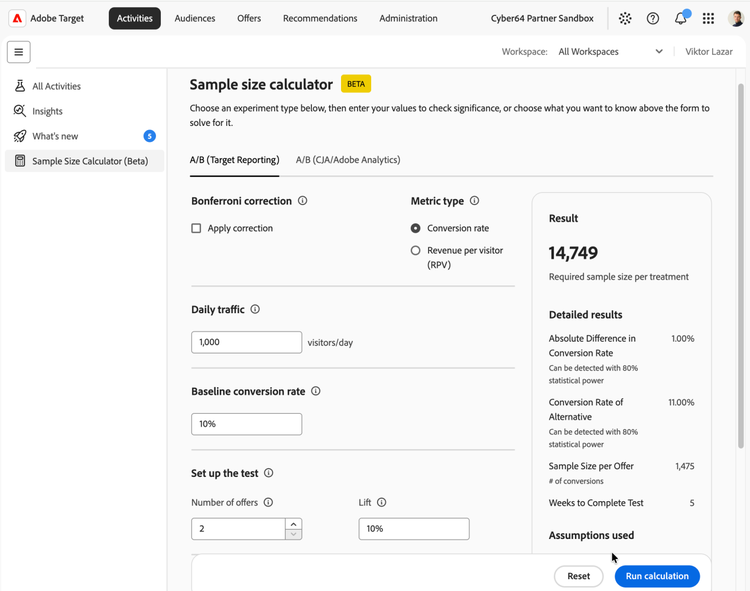Open the Audiences menu

click(x=195, y=18)
